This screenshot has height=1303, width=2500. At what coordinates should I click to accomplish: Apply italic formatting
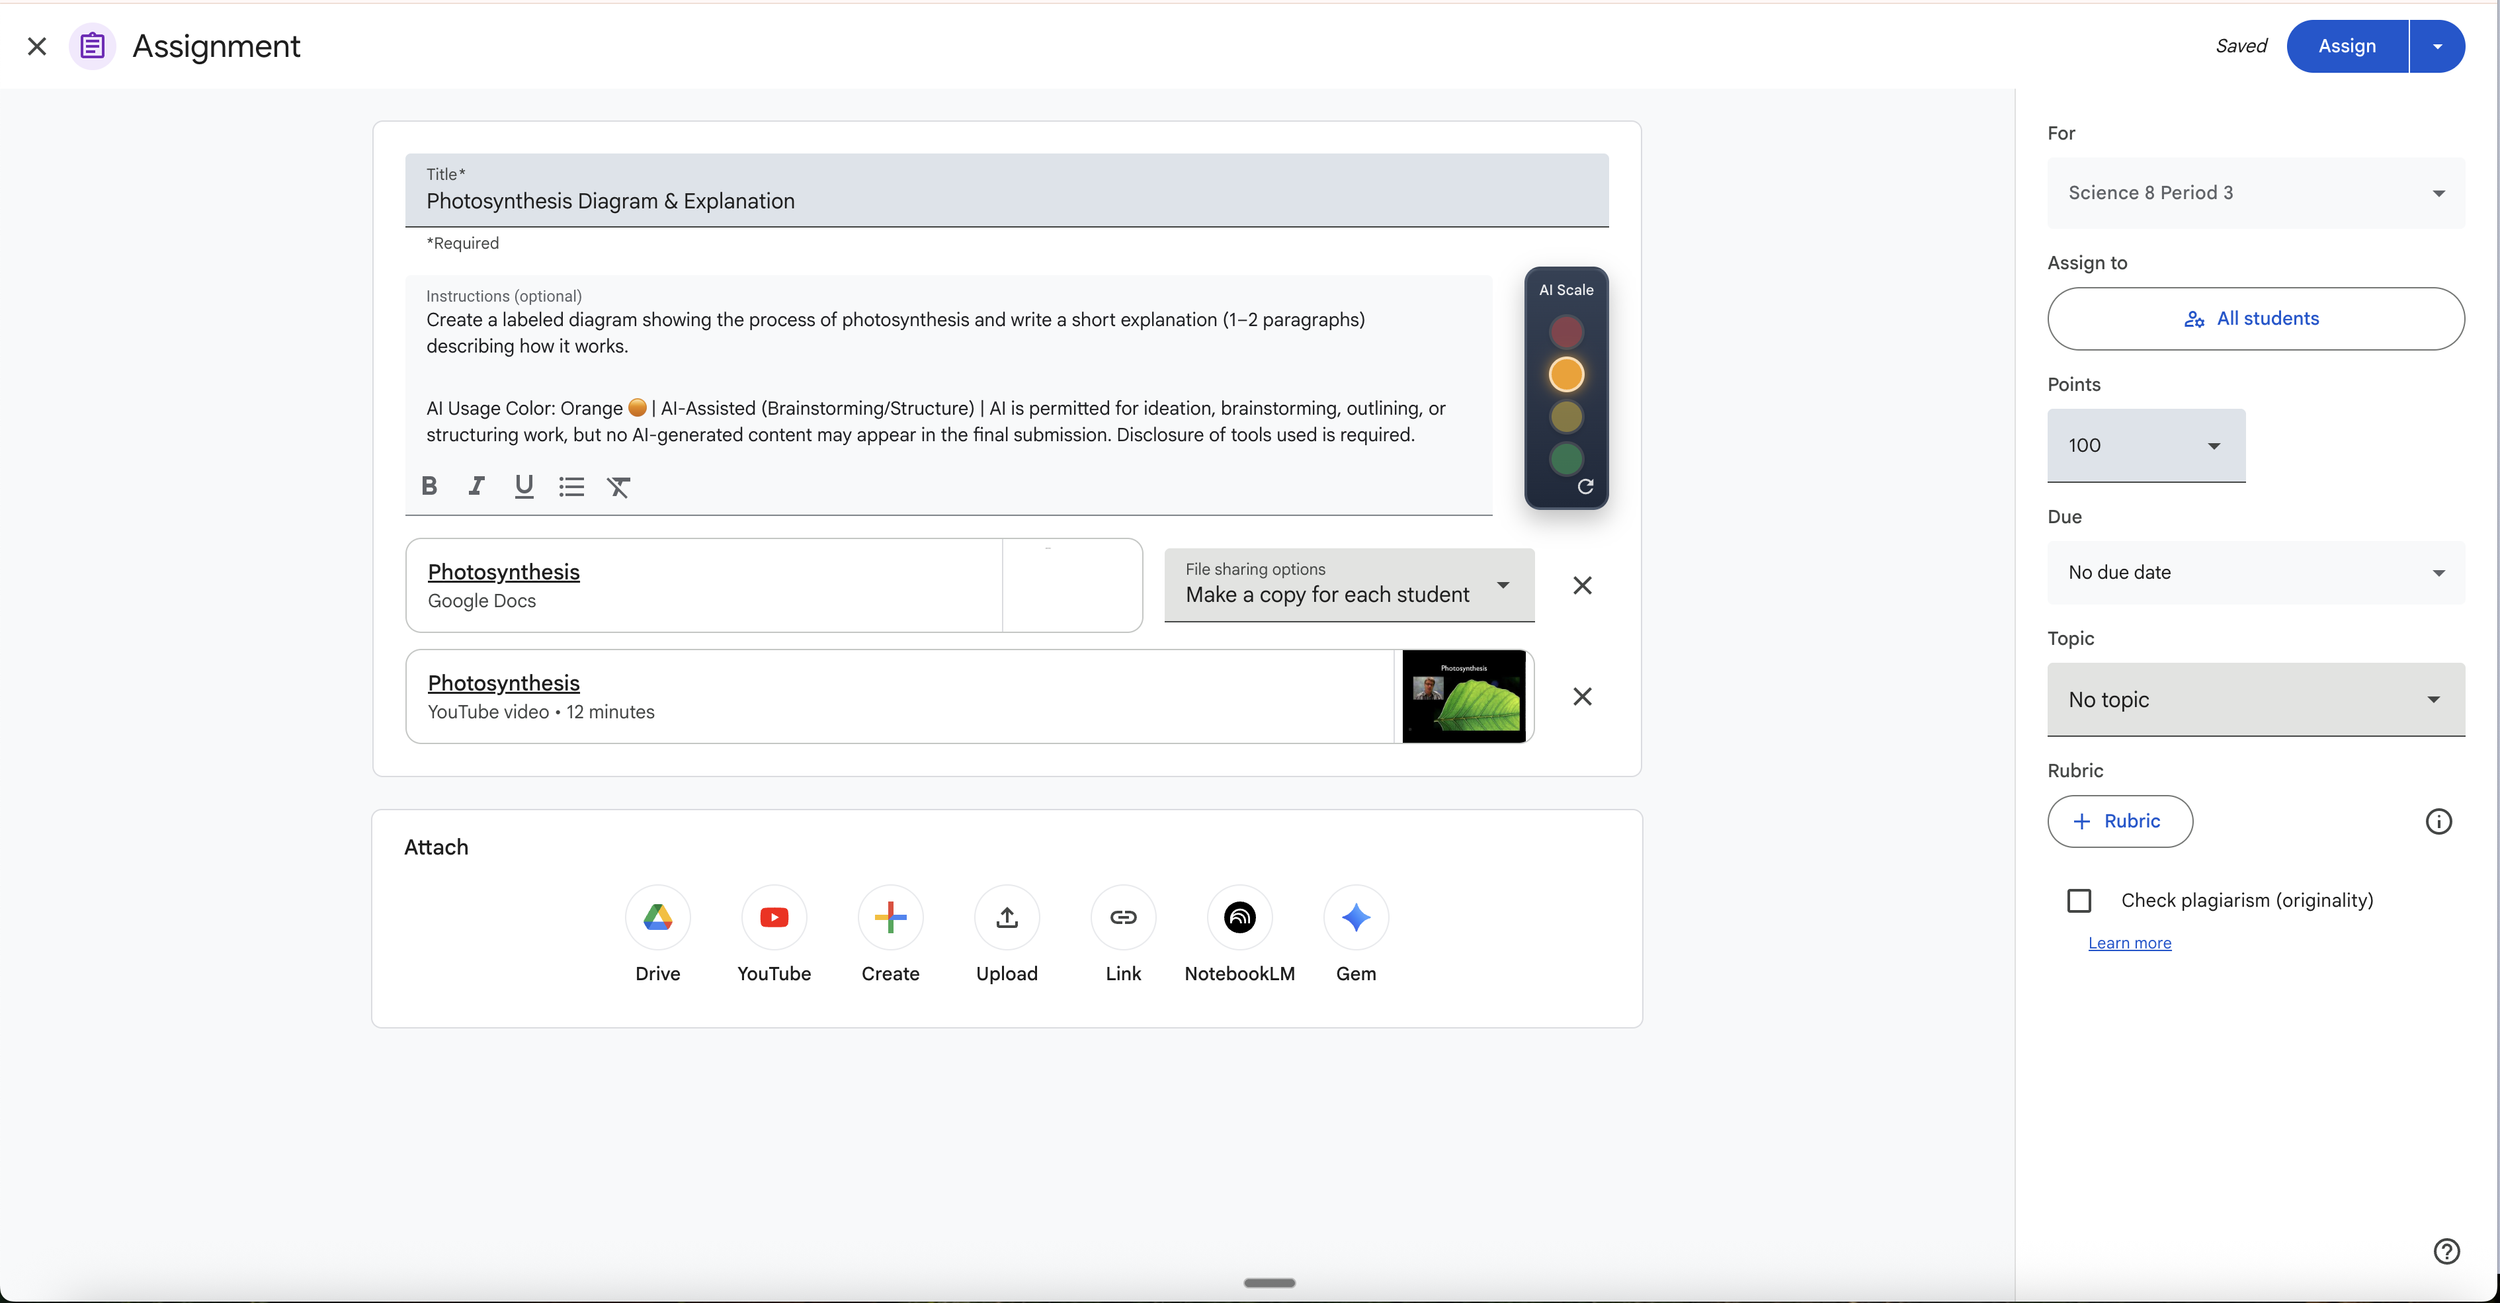coord(476,486)
